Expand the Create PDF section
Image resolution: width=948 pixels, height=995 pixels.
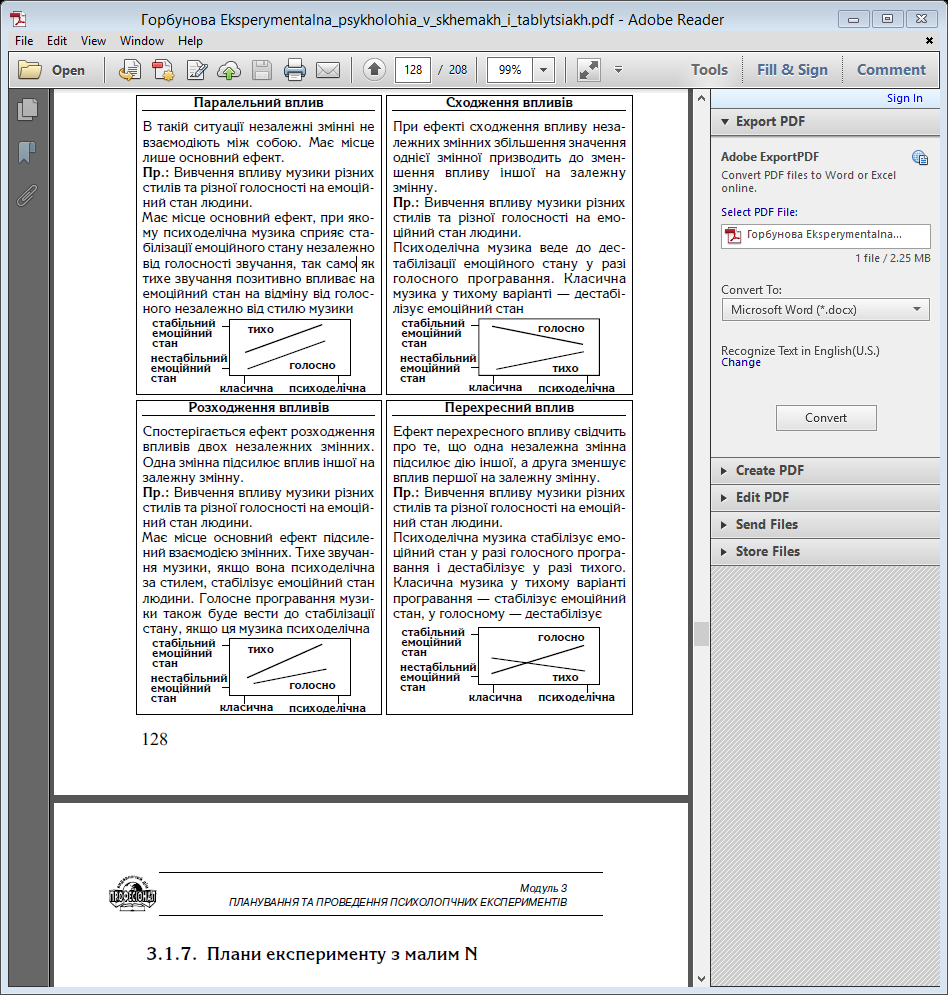click(769, 470)
